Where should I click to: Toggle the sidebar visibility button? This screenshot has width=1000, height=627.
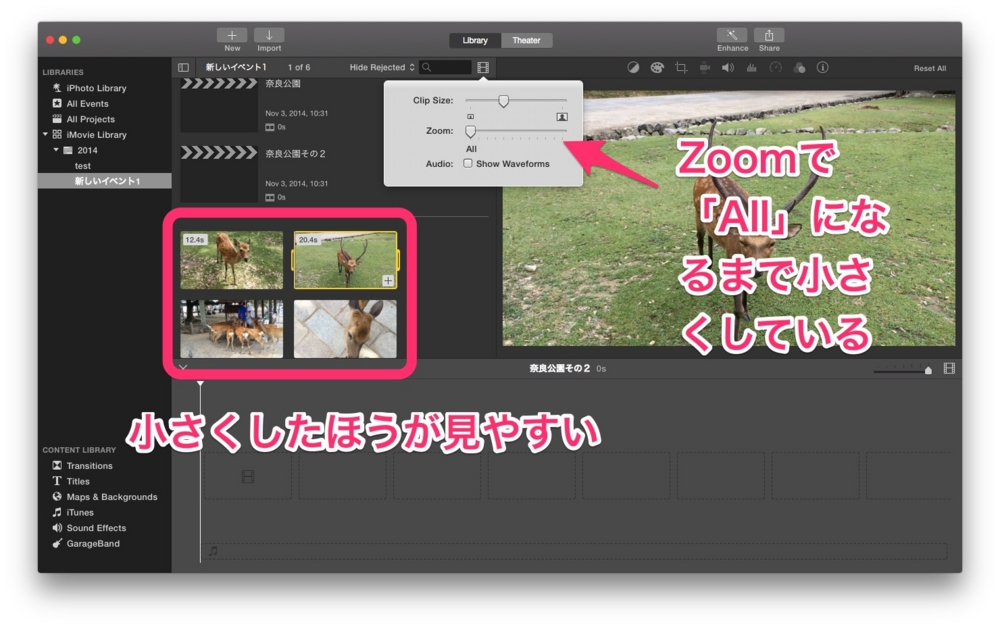tap(184, 67)
